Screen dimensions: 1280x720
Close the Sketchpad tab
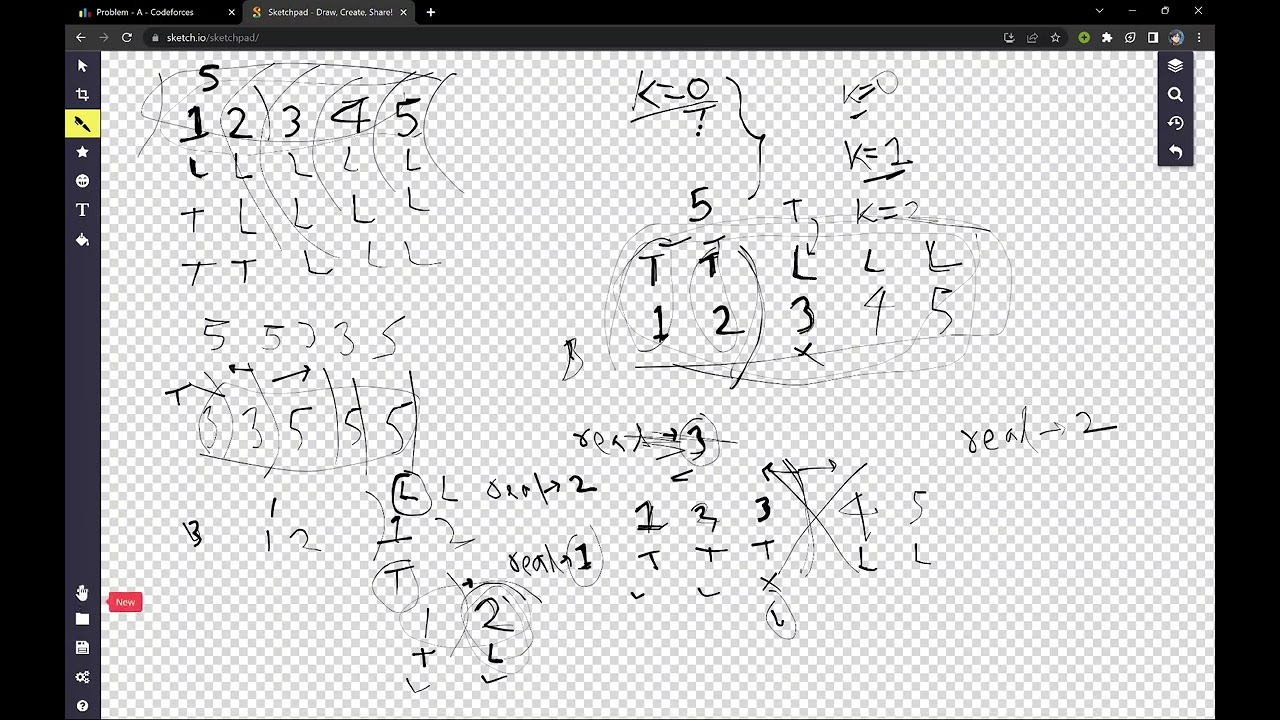click(404, 12)
